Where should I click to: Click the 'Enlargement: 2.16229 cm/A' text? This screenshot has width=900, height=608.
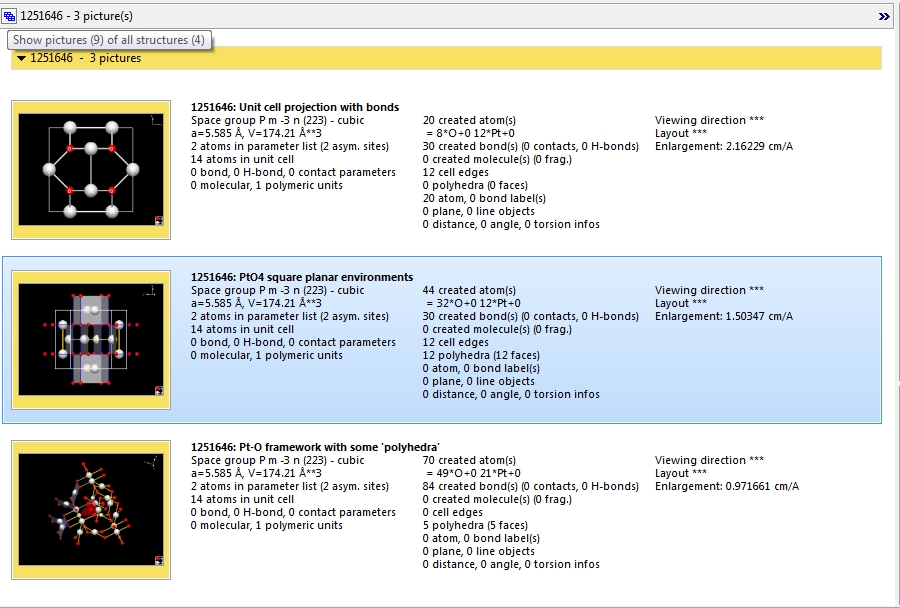(723, 146)
